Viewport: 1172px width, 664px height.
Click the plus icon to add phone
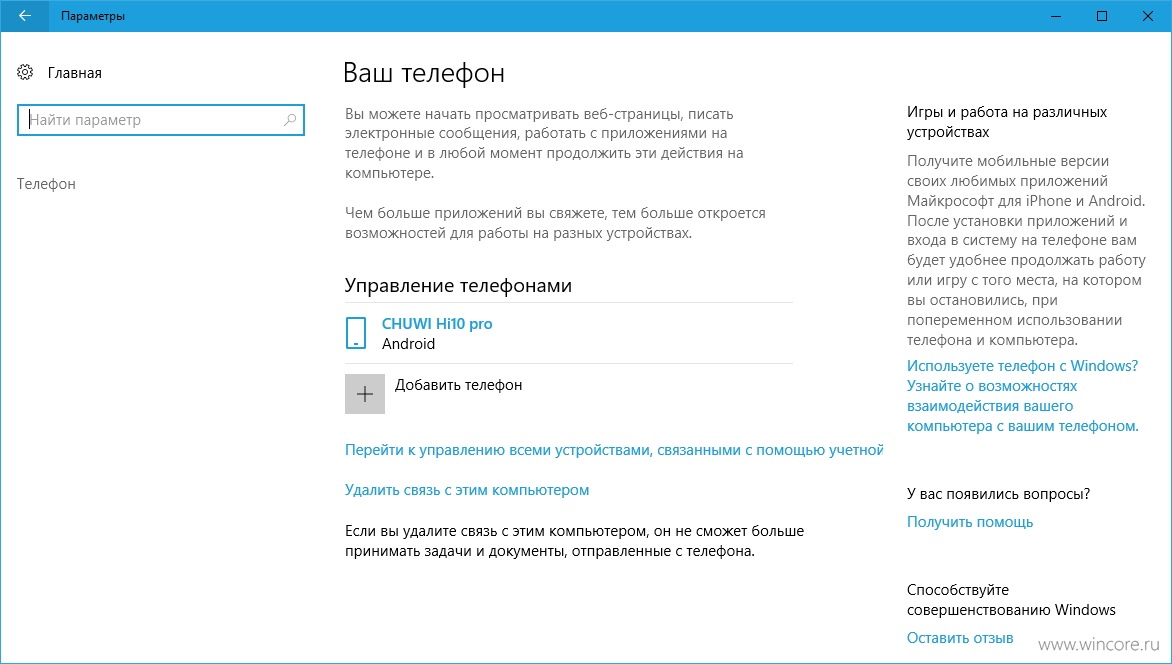(365, 394)
